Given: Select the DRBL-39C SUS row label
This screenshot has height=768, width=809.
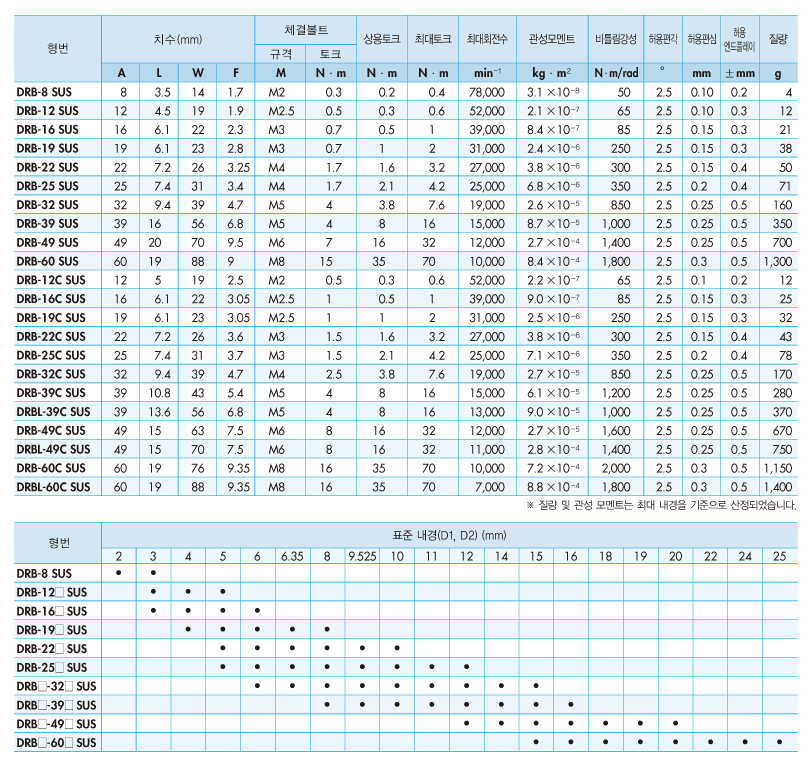Looking at the screenshot, I should [x=53, y=411].
